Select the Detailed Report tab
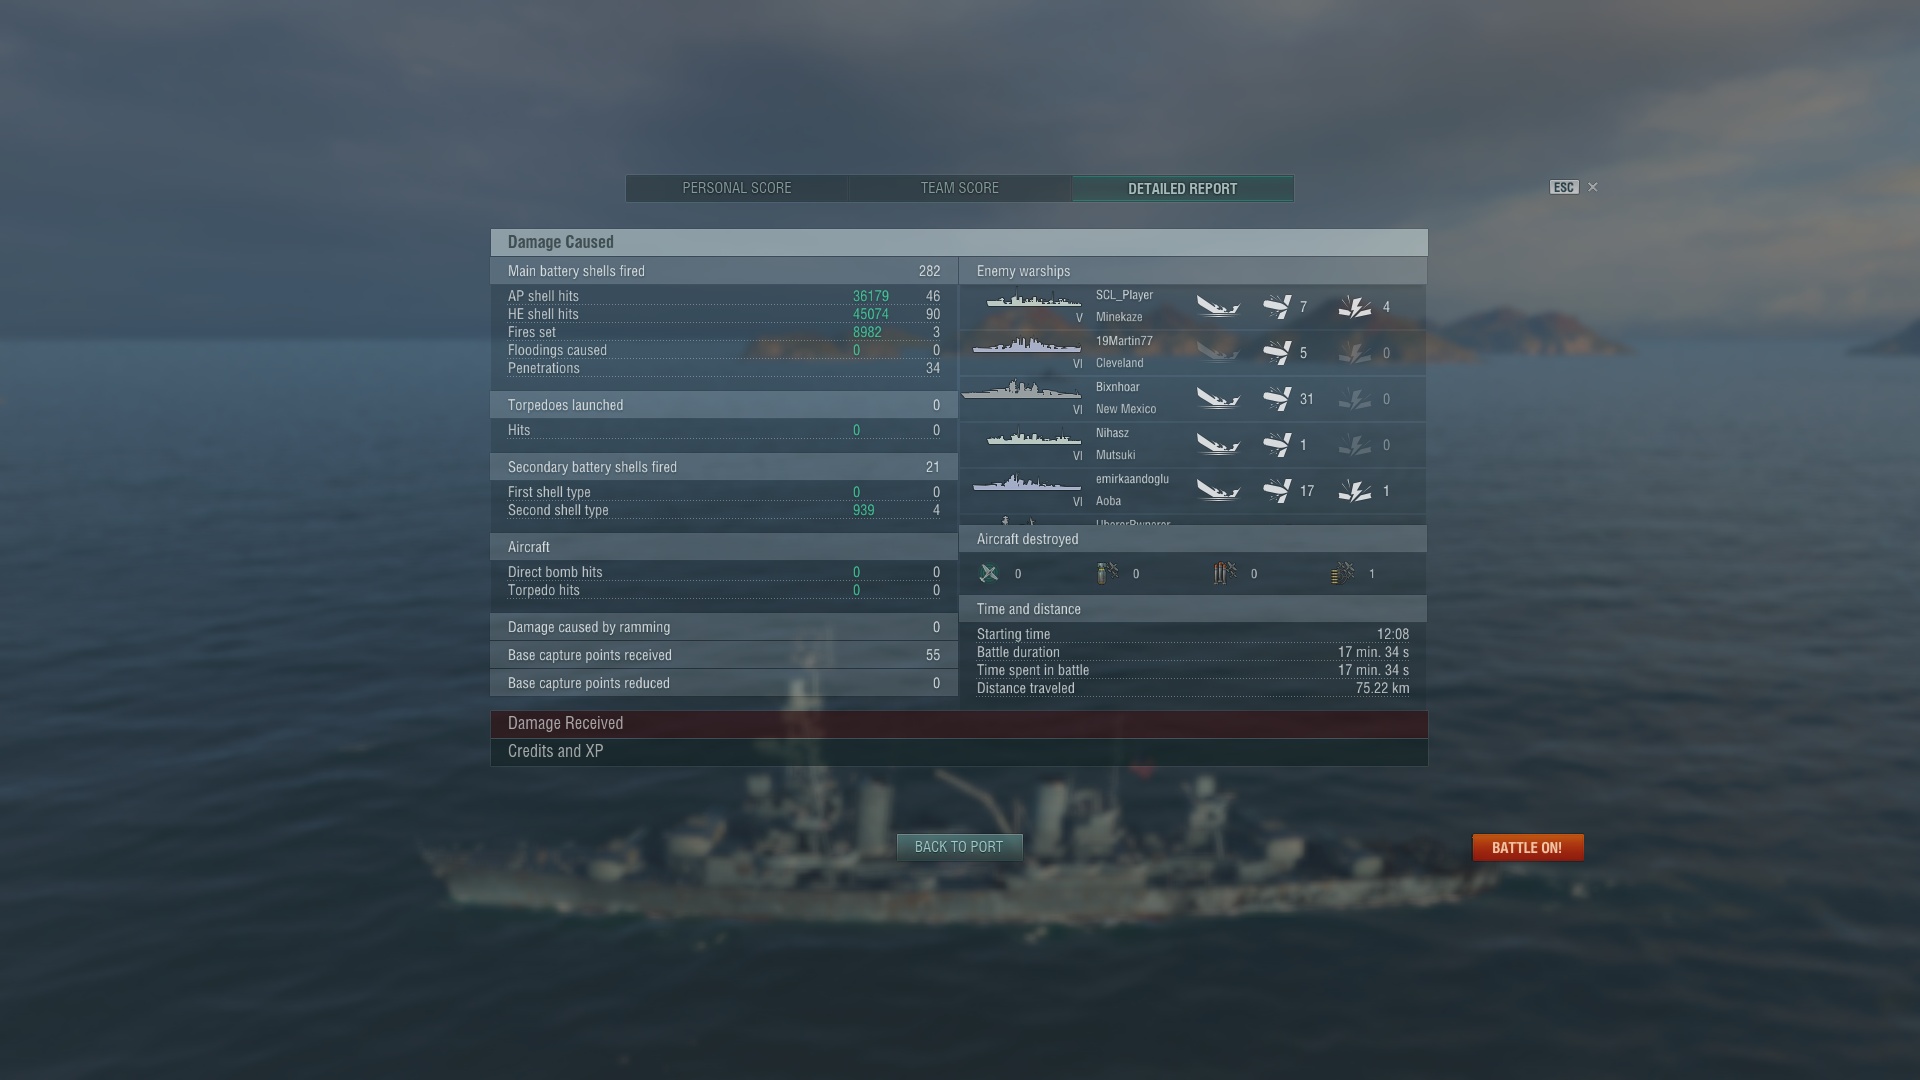This screenshot has width=1920, height=1080. tap(1183, 188)
